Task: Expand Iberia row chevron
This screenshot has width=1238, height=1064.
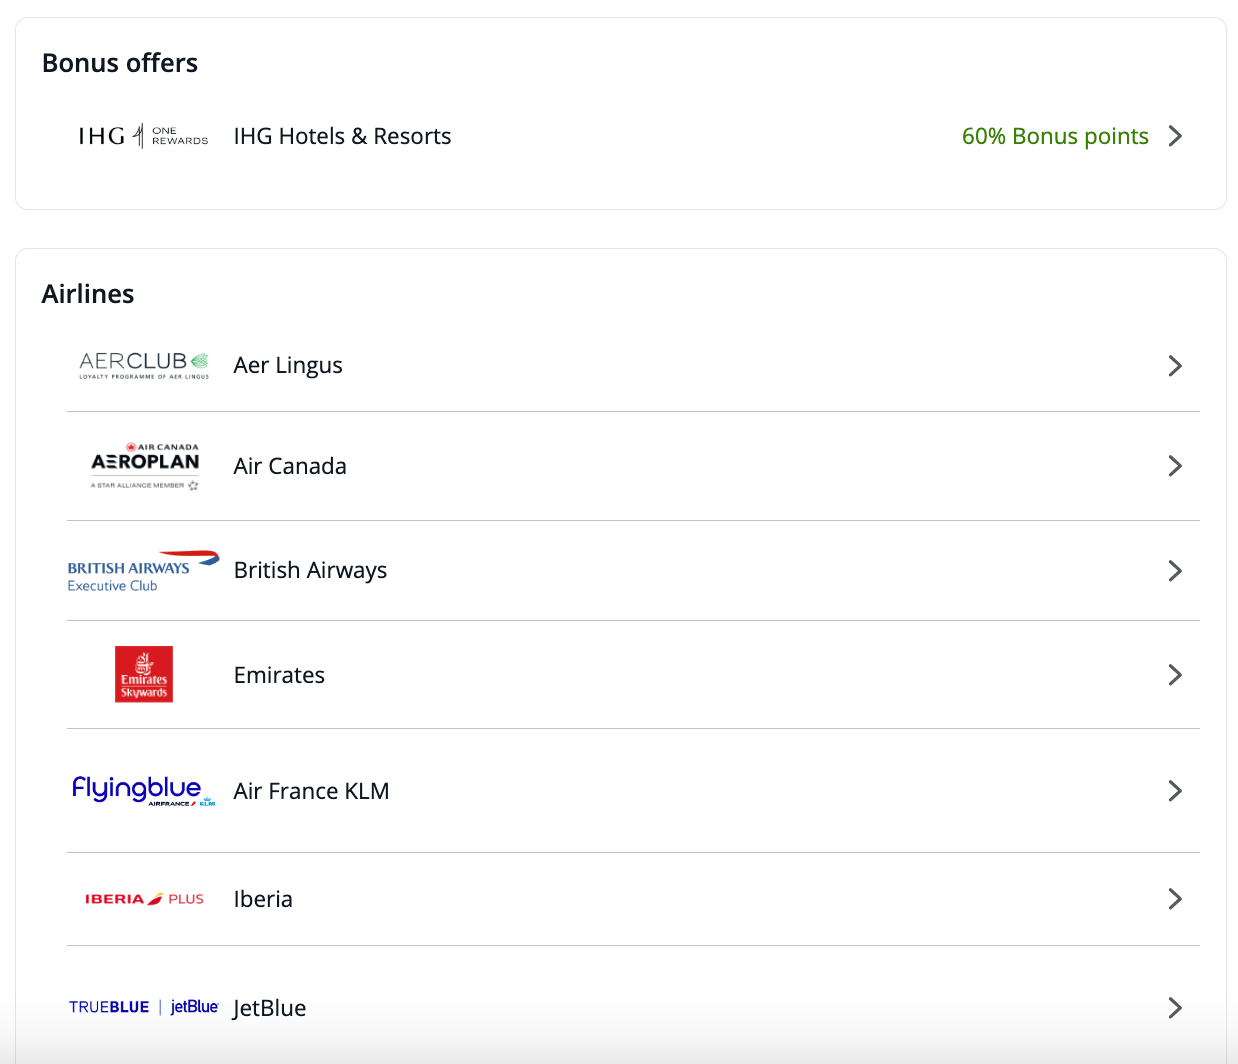Action: pos(1176,899)
